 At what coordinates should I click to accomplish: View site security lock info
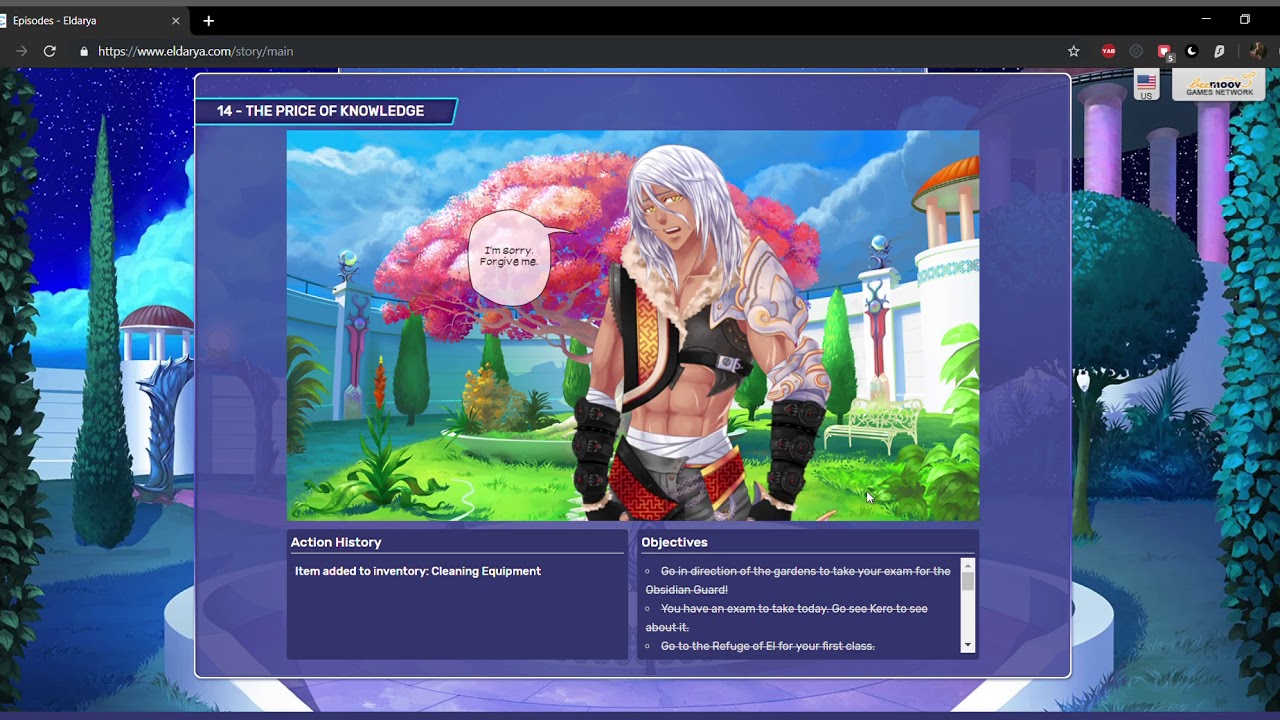coord(84,51)
